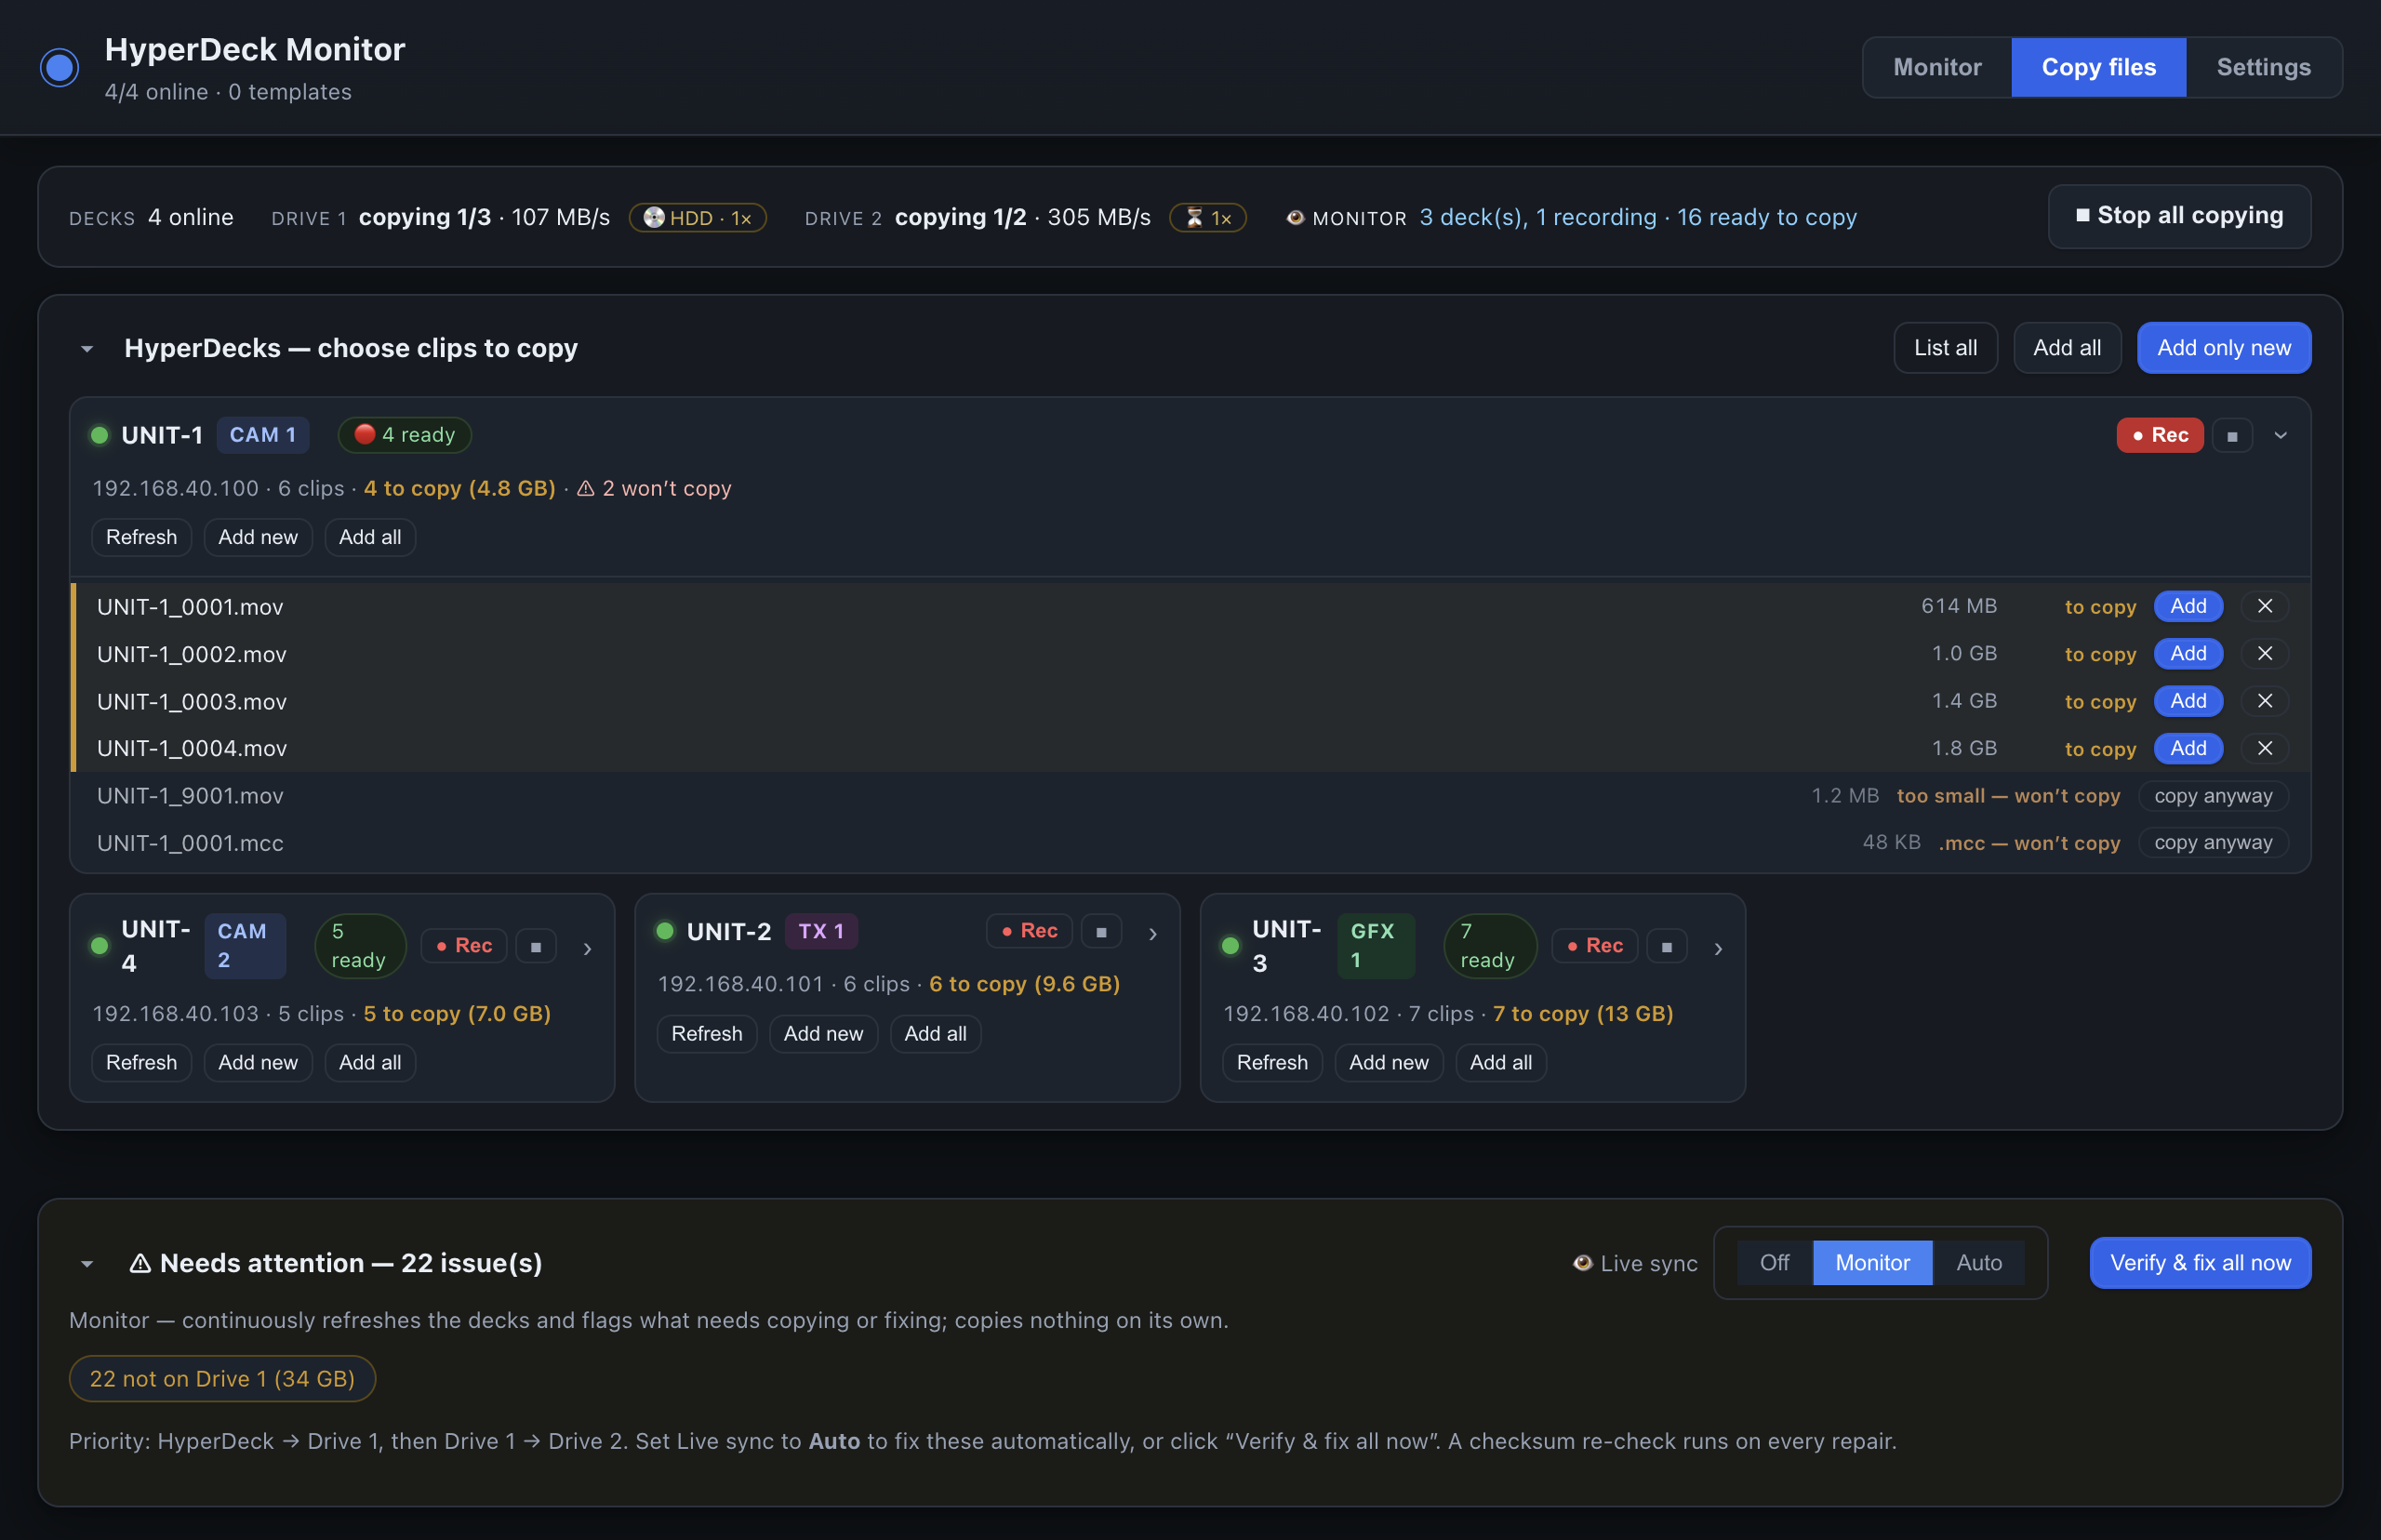Image resolution: width=2381 pixels, height=1540 pixels.
Task: Add new clips from UNIT-3
Action: click(x=1389, y=1063)
